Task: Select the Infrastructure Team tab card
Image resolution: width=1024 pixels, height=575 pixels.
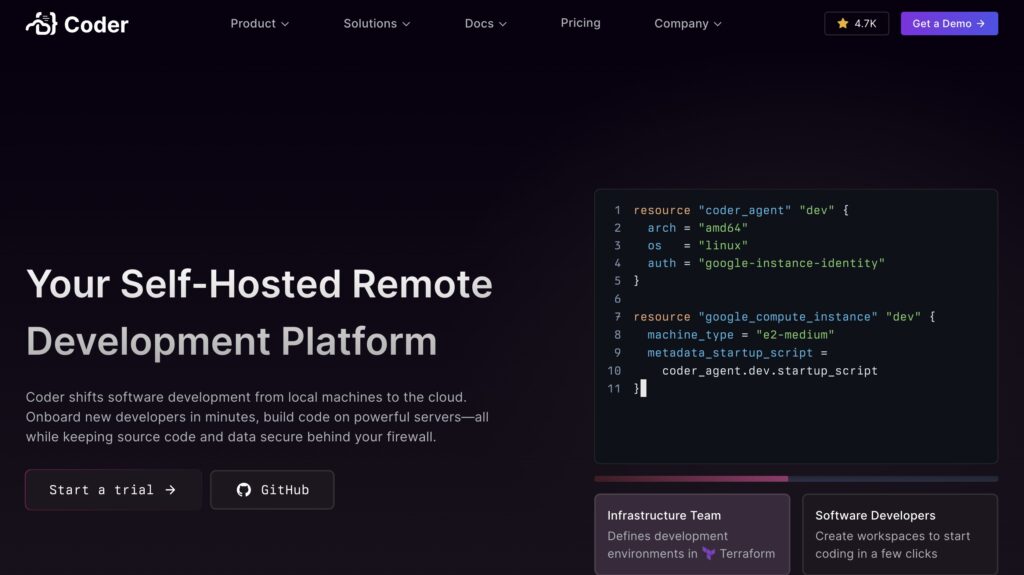Action: click(x=691, y=534)
